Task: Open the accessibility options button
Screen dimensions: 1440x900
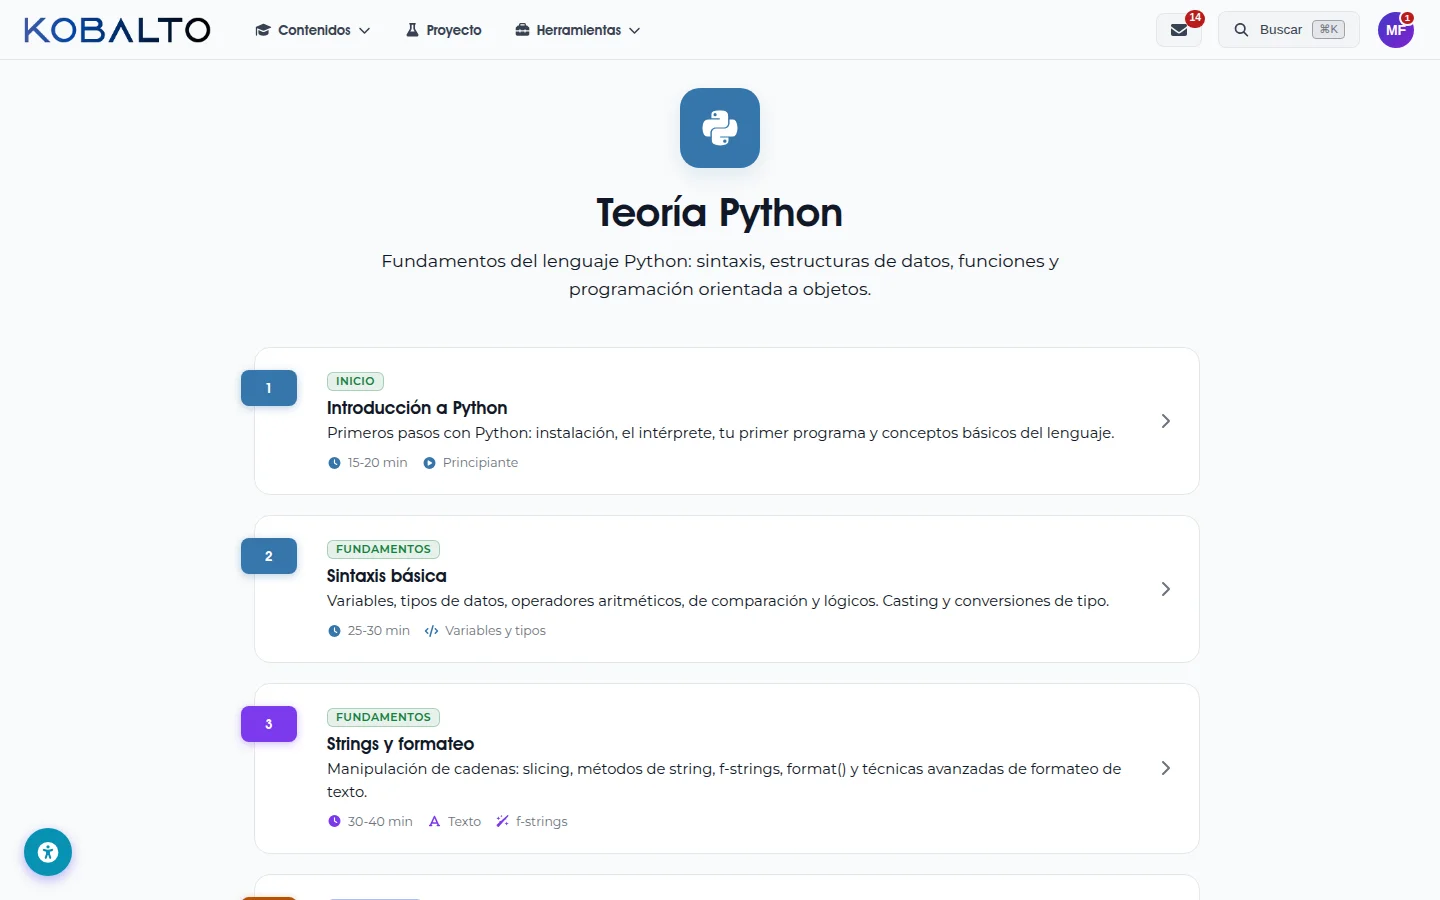Action: click(48, 852)
